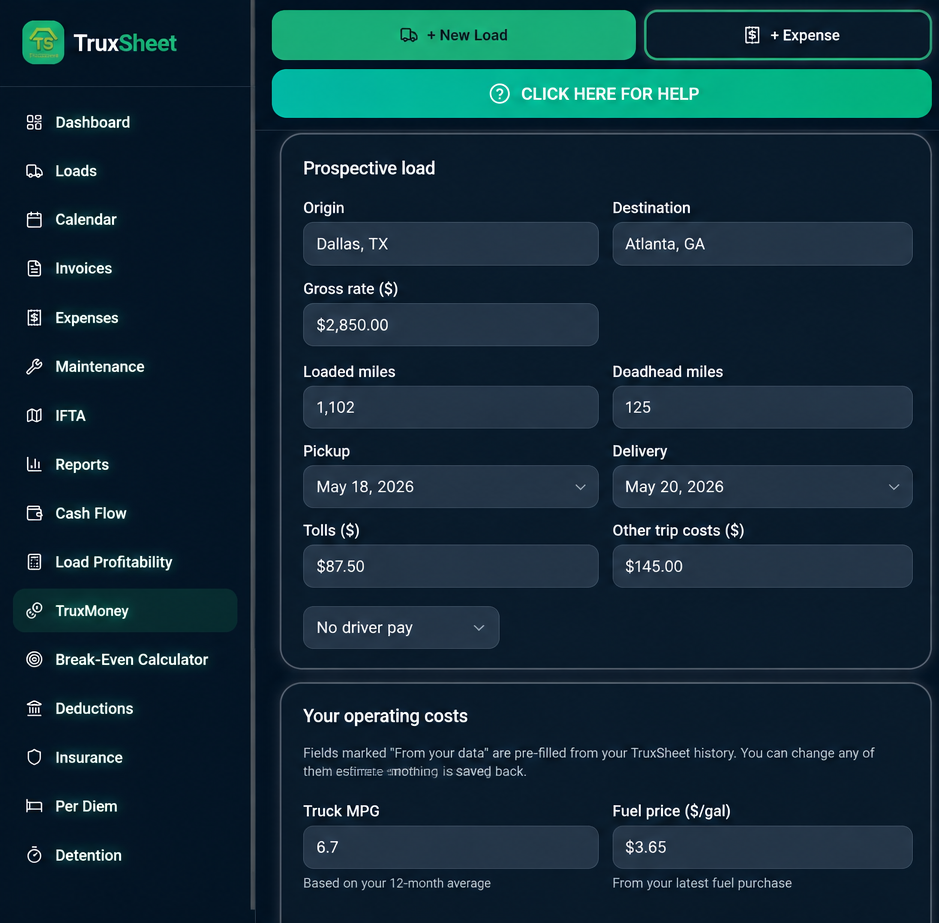Screen dimensions: 939x923
Task: Navigate to Invoices
Action: coord(125,268)
